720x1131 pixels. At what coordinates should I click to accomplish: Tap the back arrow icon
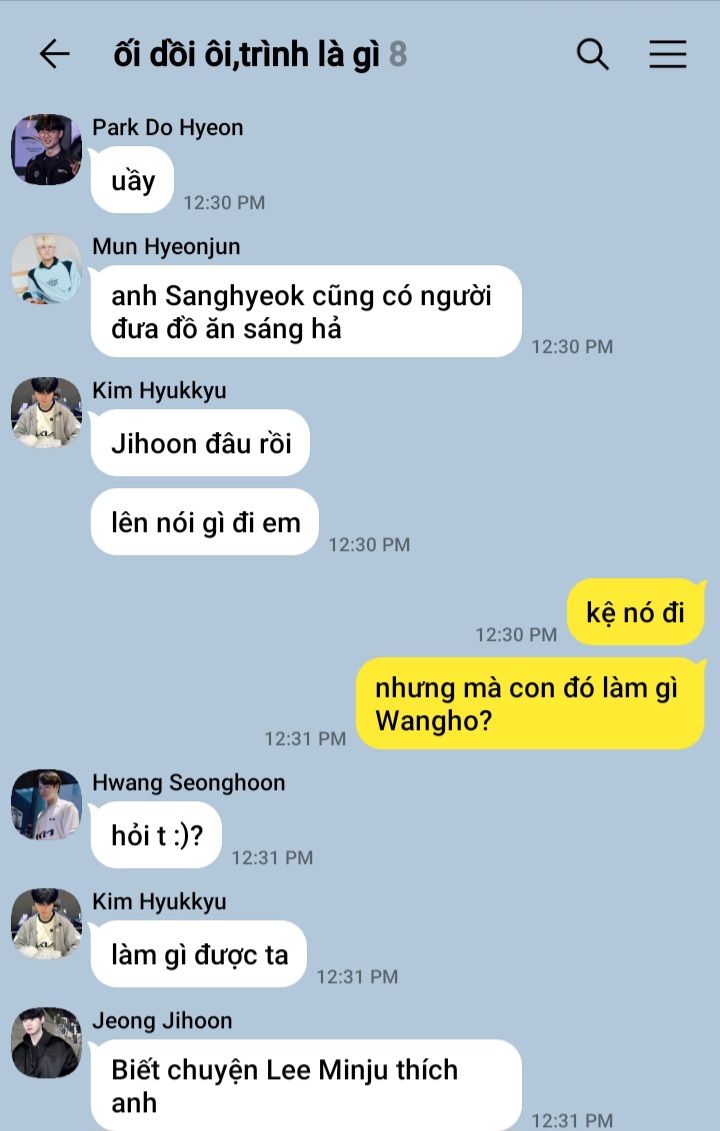55,54
